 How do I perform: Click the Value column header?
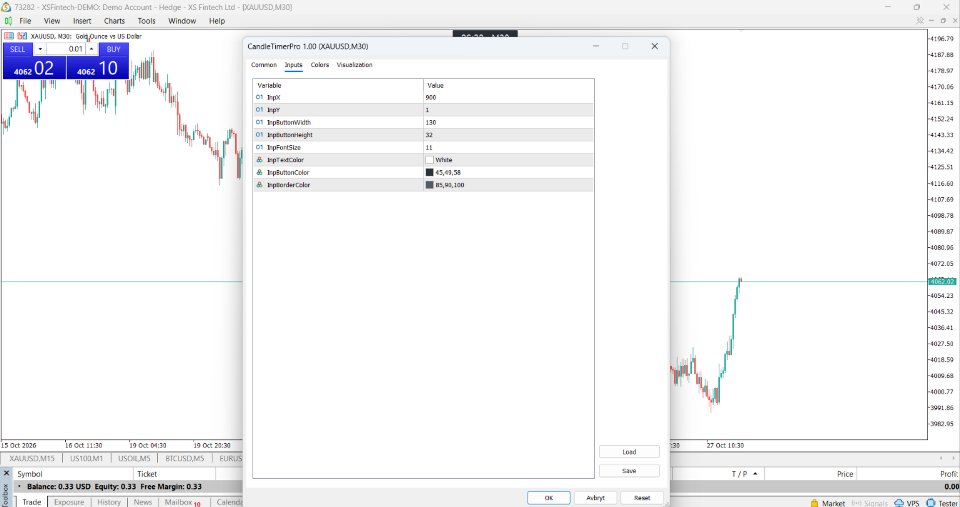(508, 85)
